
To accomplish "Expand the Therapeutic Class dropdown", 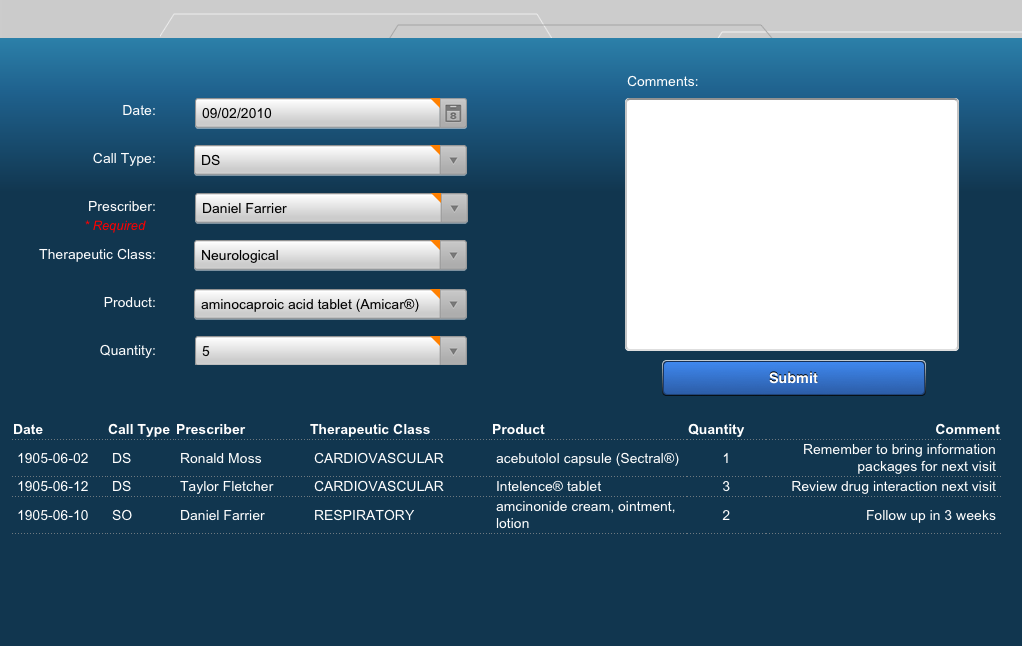I will point(453,256).
